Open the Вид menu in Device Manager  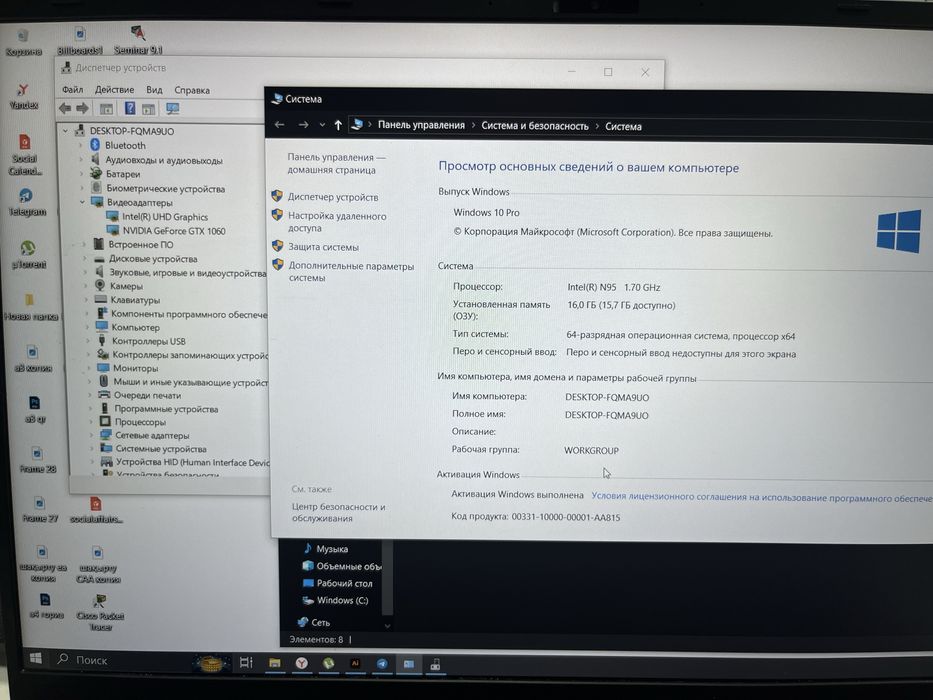[x=154, y=90]
